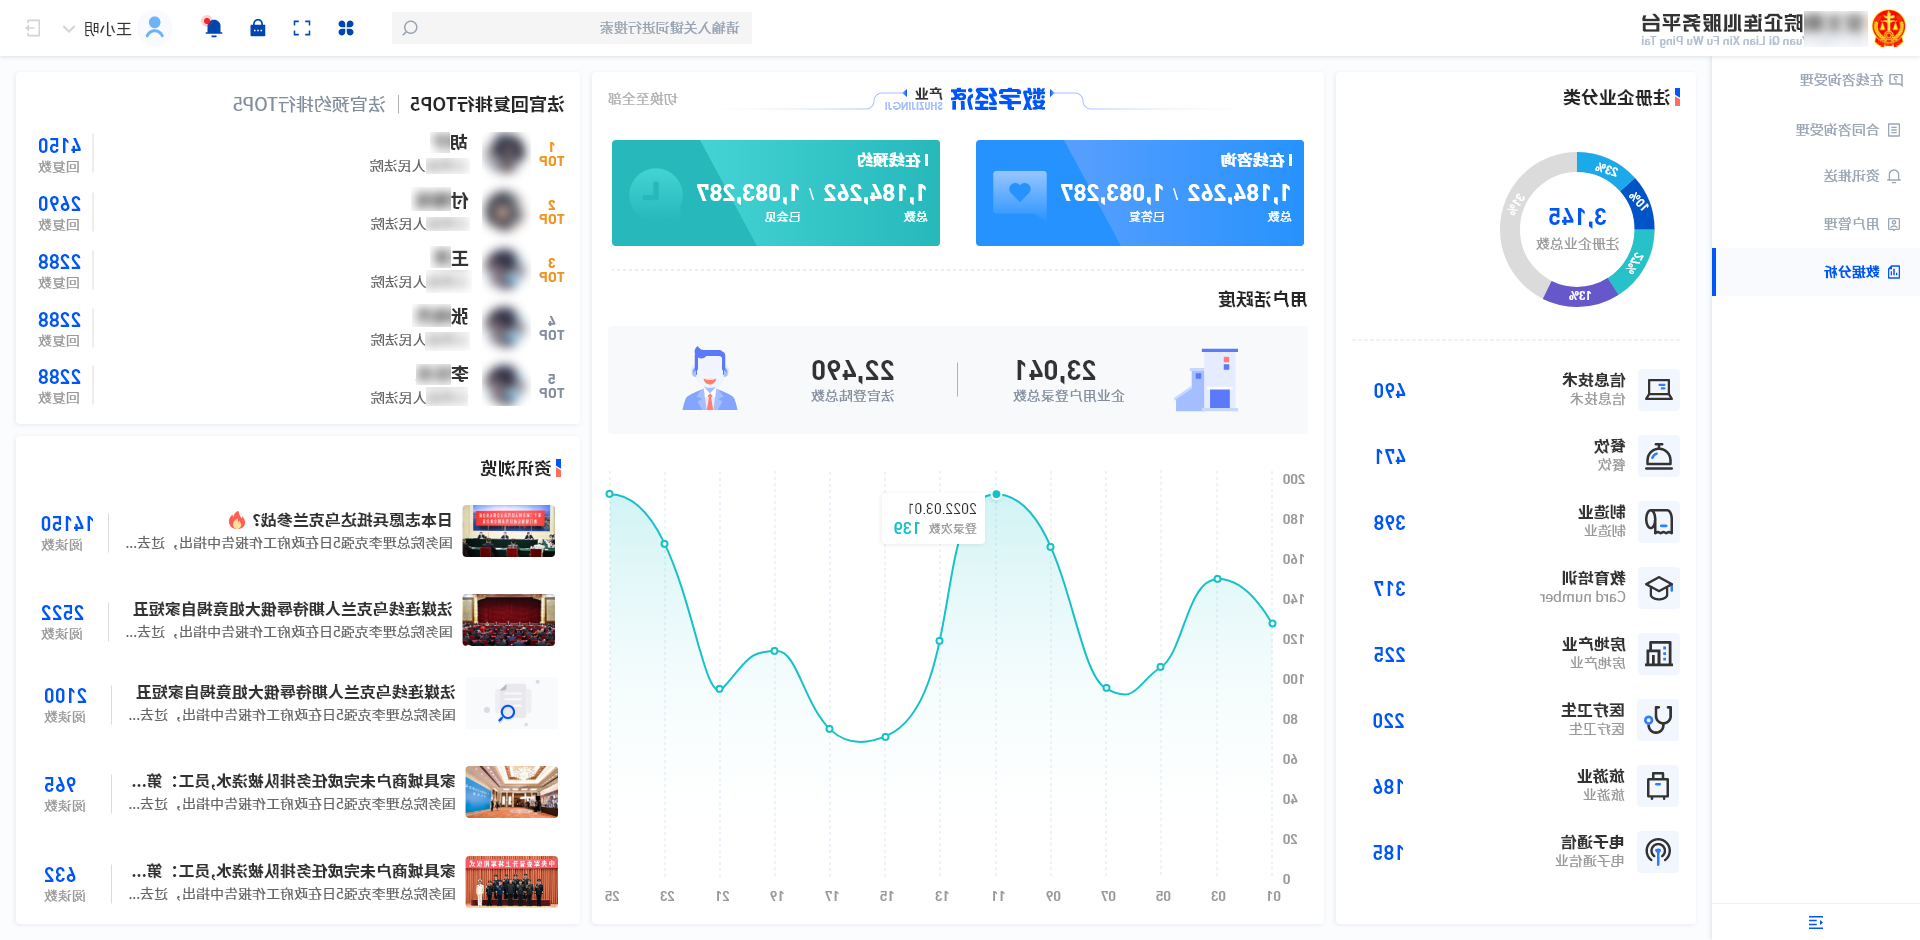1920x940 pixels.
Task: Click reply count 4150
Action: (x=60, y=146)
